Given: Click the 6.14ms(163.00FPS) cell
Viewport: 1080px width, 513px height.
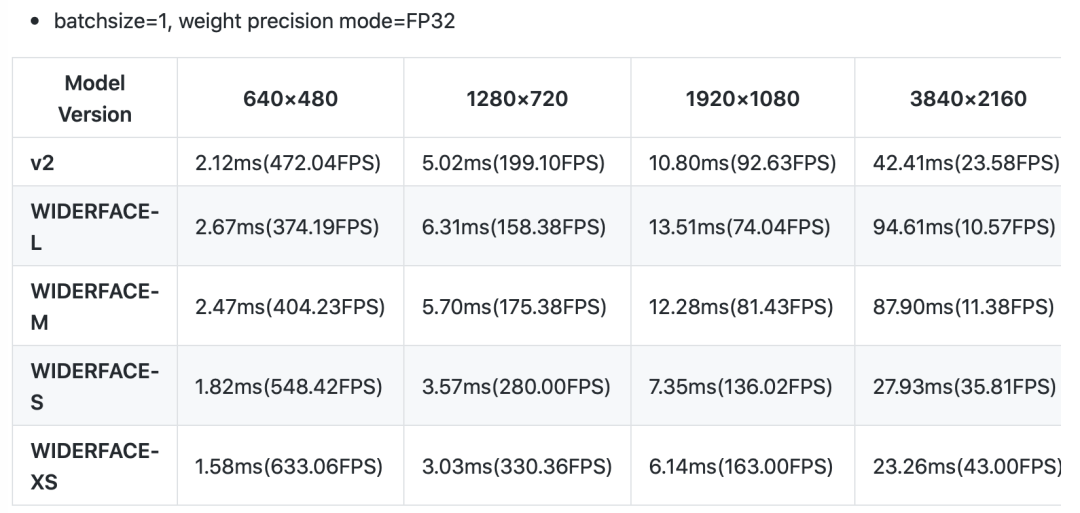Looking at the screenshot, I should tap(743, 465).
